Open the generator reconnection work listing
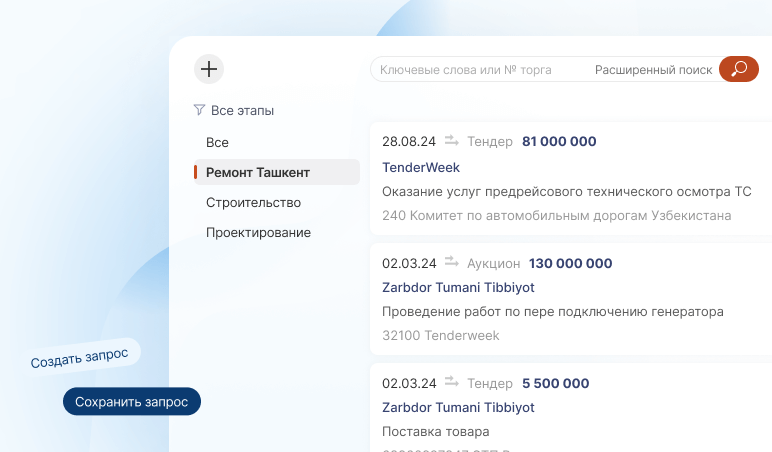Screen dimensions: 772x452 tap(552, 311)
